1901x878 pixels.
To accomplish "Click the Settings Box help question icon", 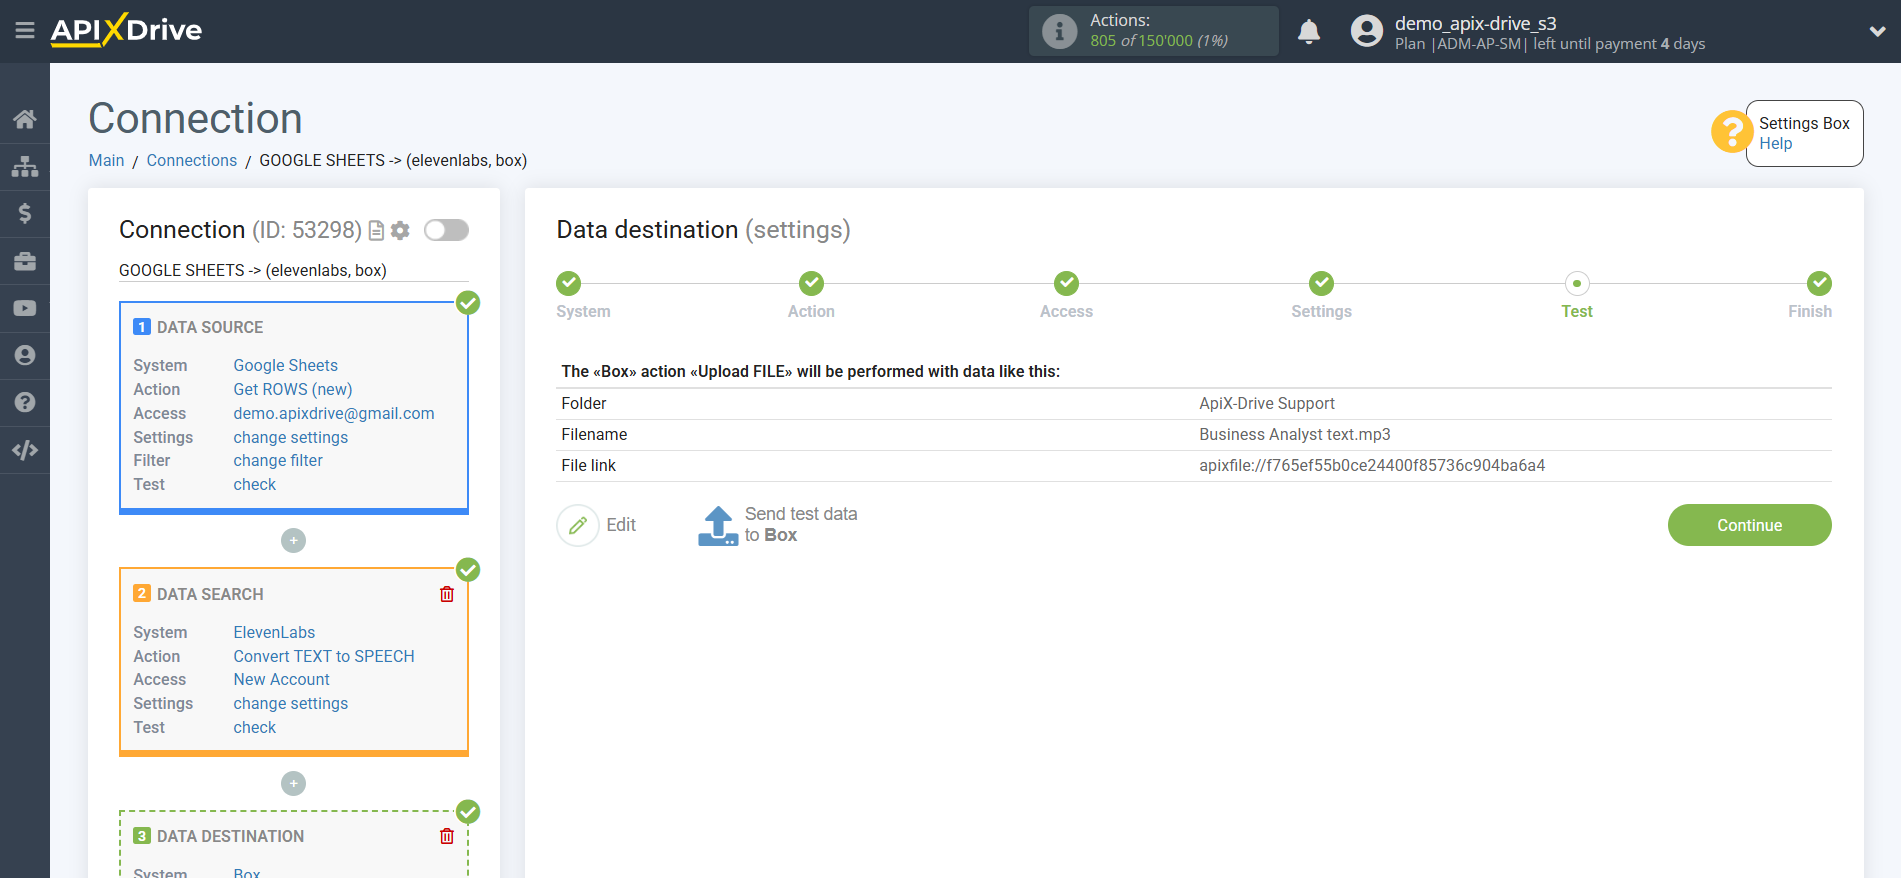I will (1731, 132).
